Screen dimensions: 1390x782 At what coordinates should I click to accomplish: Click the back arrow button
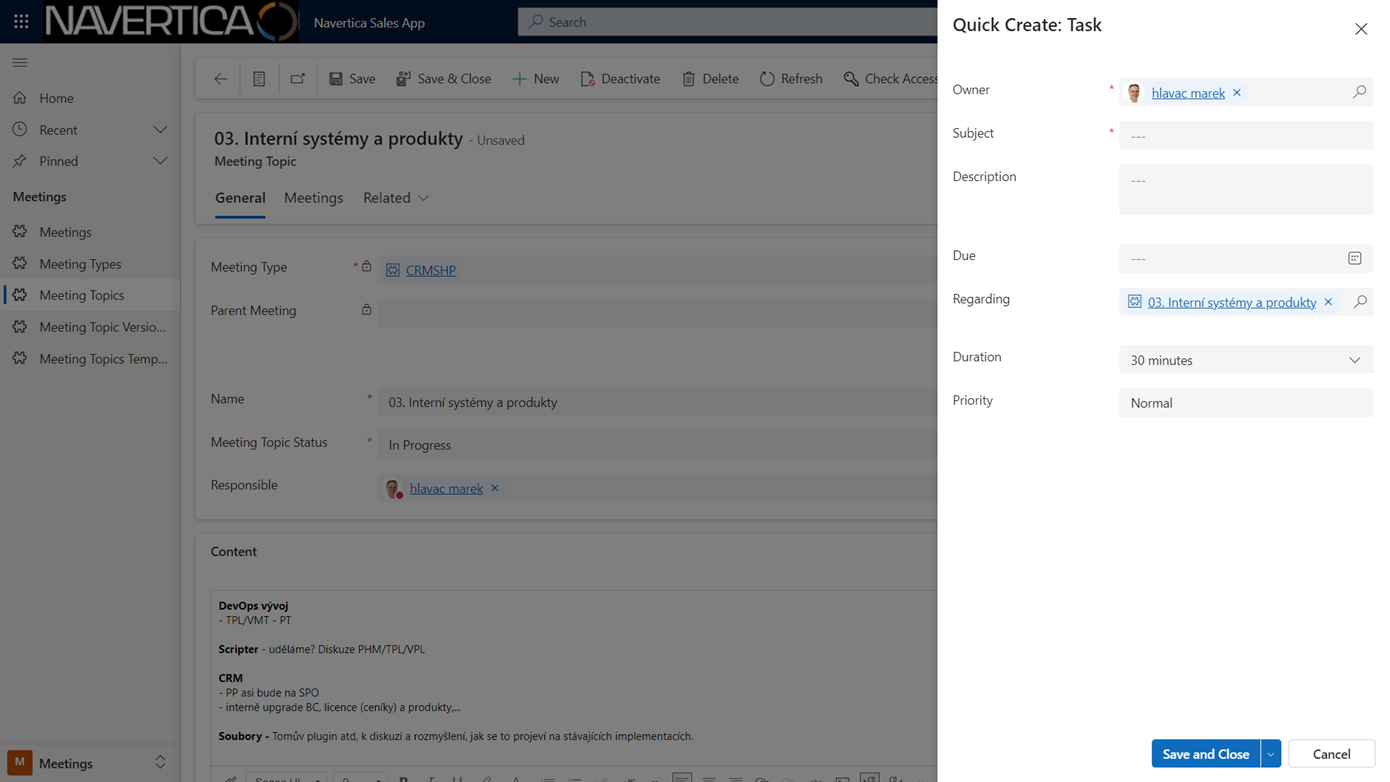click(221, 79)
